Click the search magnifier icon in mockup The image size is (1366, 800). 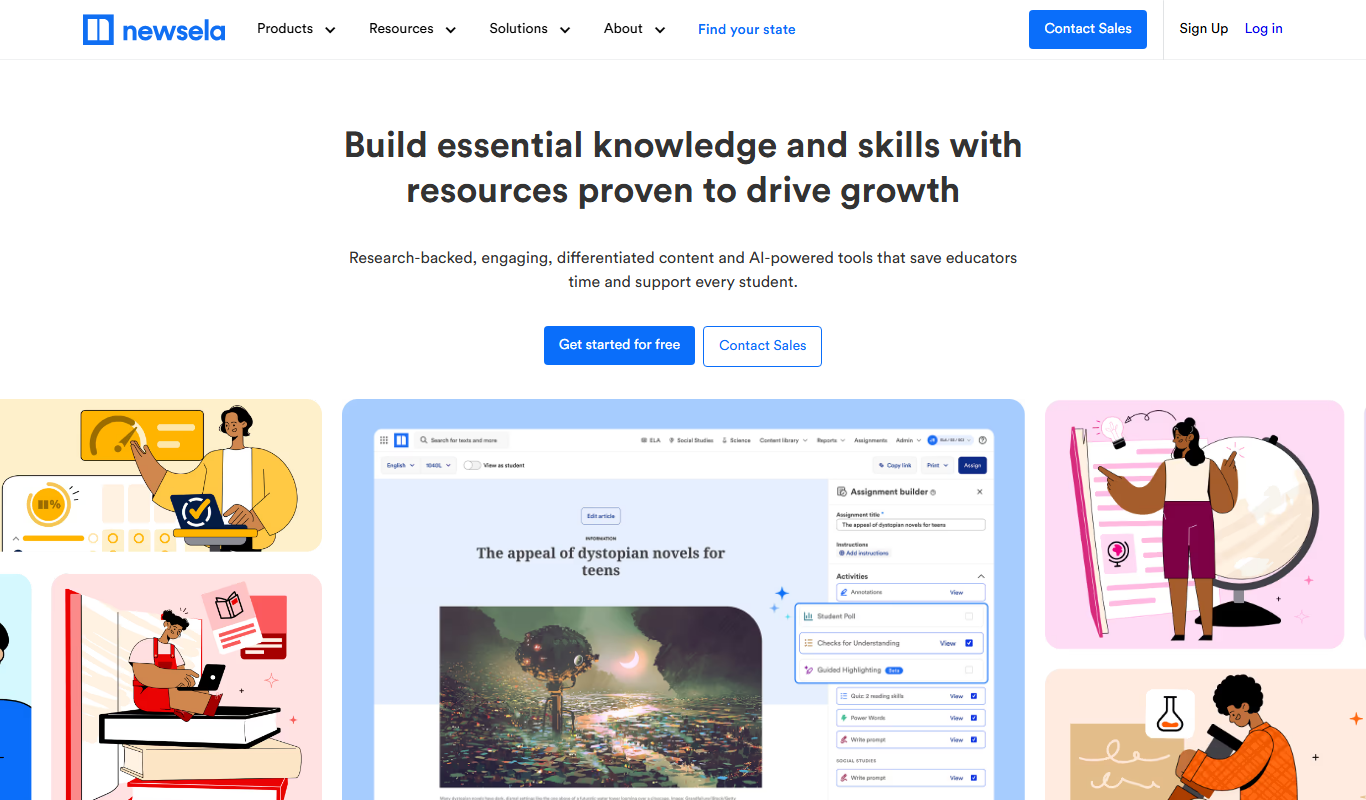pos(424,440)
